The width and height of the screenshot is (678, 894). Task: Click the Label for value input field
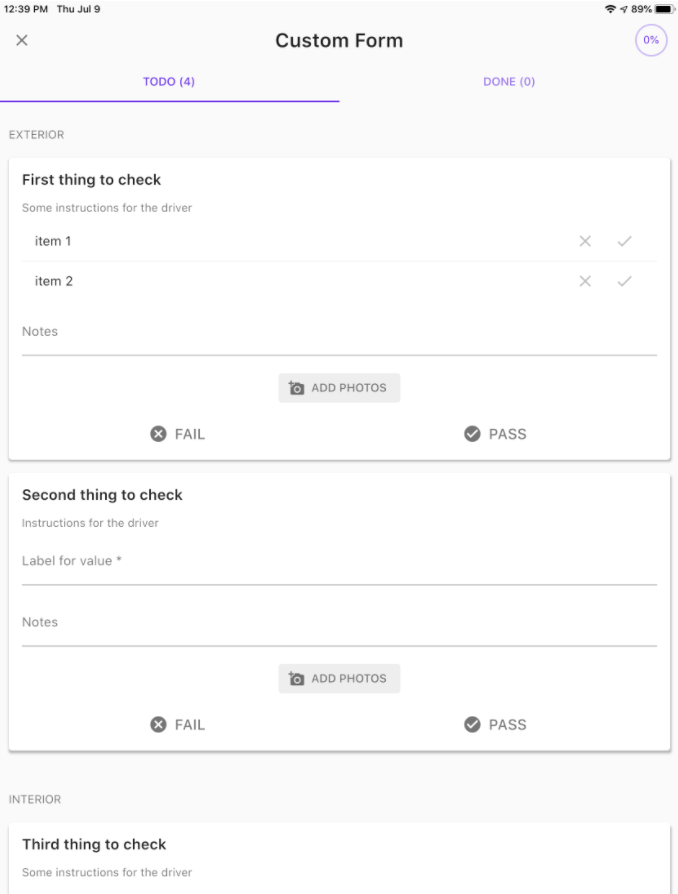pyautogui.click(x=339, y=563)
